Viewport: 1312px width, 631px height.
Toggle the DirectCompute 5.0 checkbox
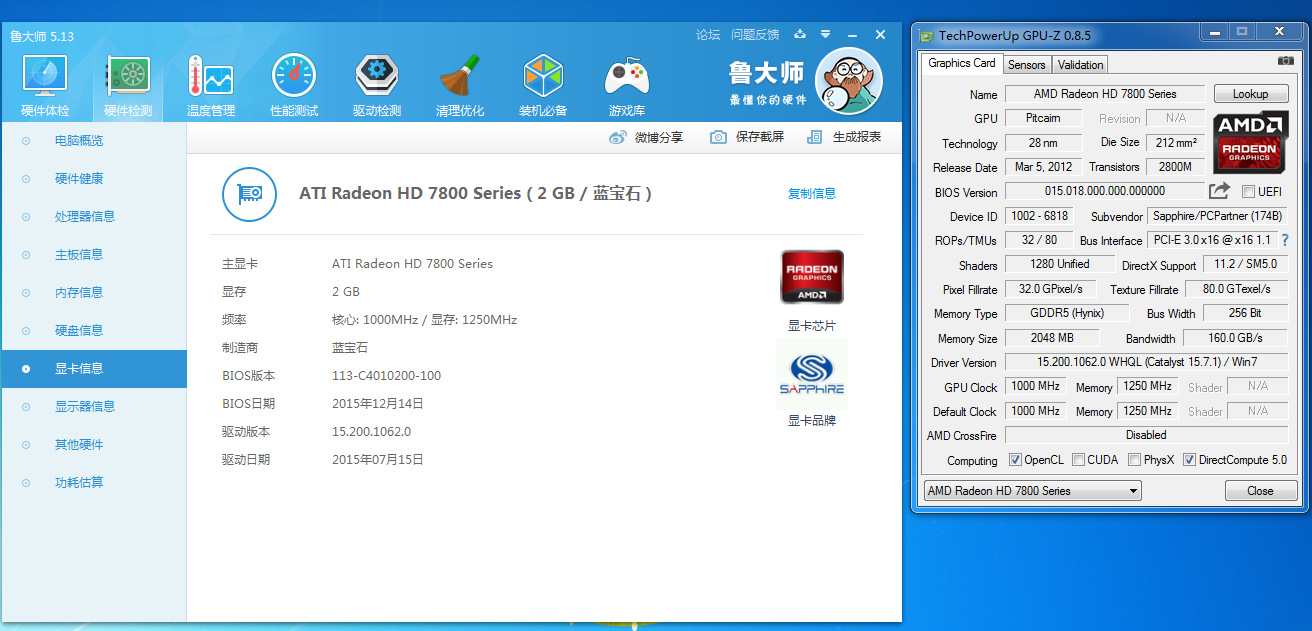pos(1189,460)
